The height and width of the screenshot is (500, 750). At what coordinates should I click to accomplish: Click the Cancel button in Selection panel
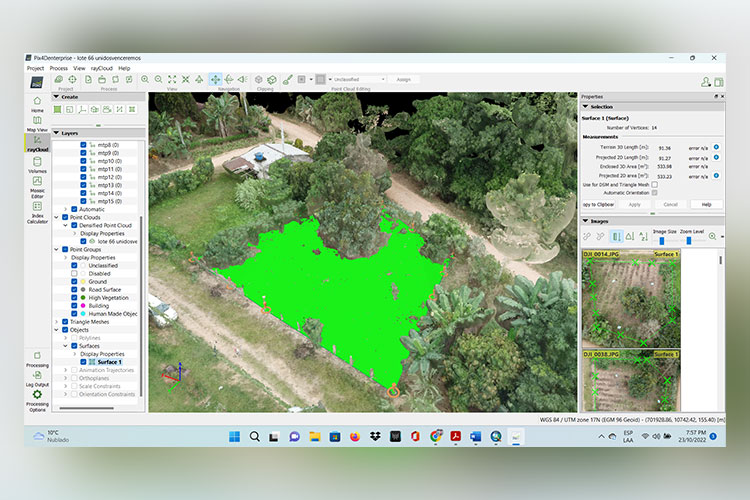670,204
